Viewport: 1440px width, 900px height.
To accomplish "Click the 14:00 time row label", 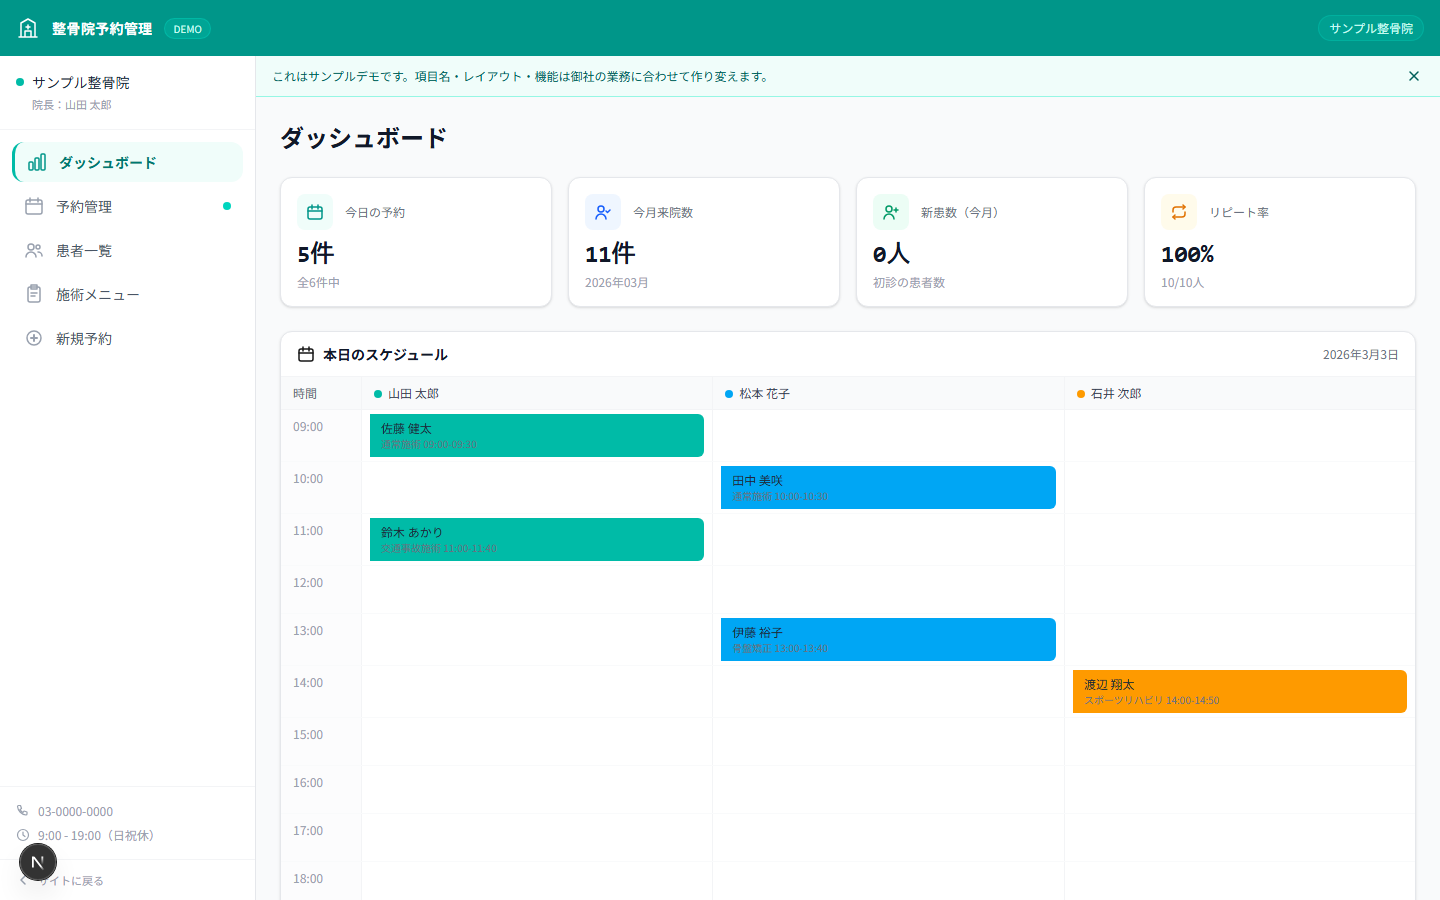I will click(308, 683).
